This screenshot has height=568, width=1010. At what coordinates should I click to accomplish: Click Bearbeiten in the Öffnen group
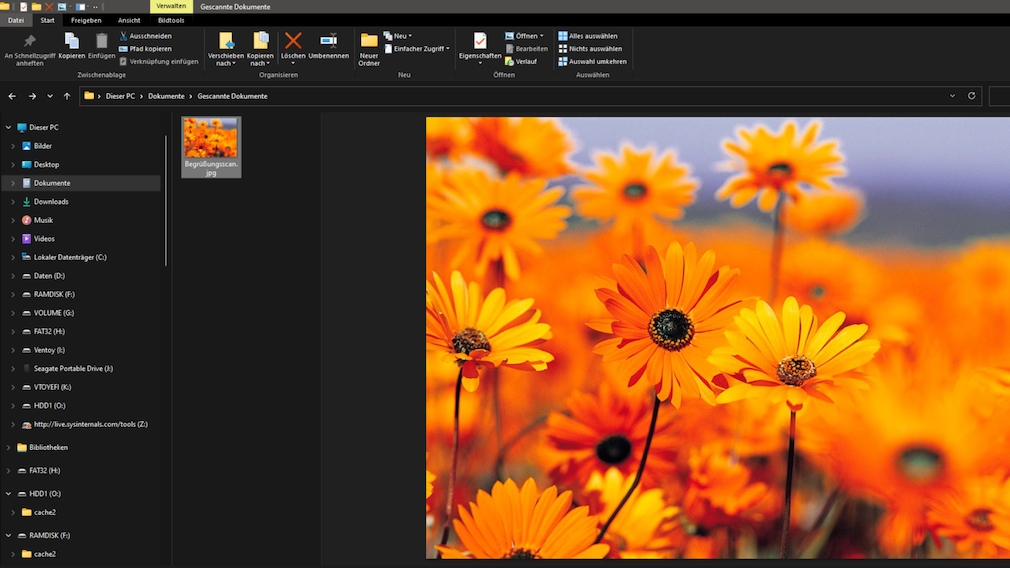[526, 49]
